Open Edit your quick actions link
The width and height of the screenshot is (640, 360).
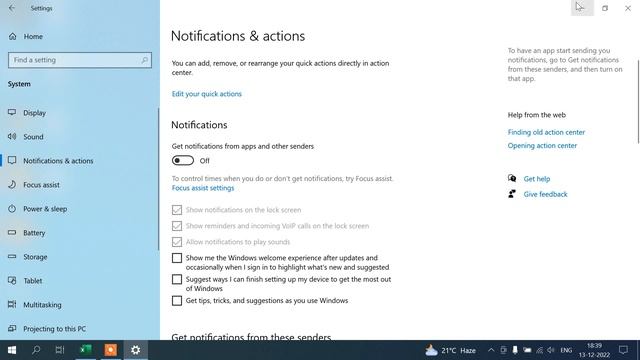pyautogui.click(x=207, y=94)
